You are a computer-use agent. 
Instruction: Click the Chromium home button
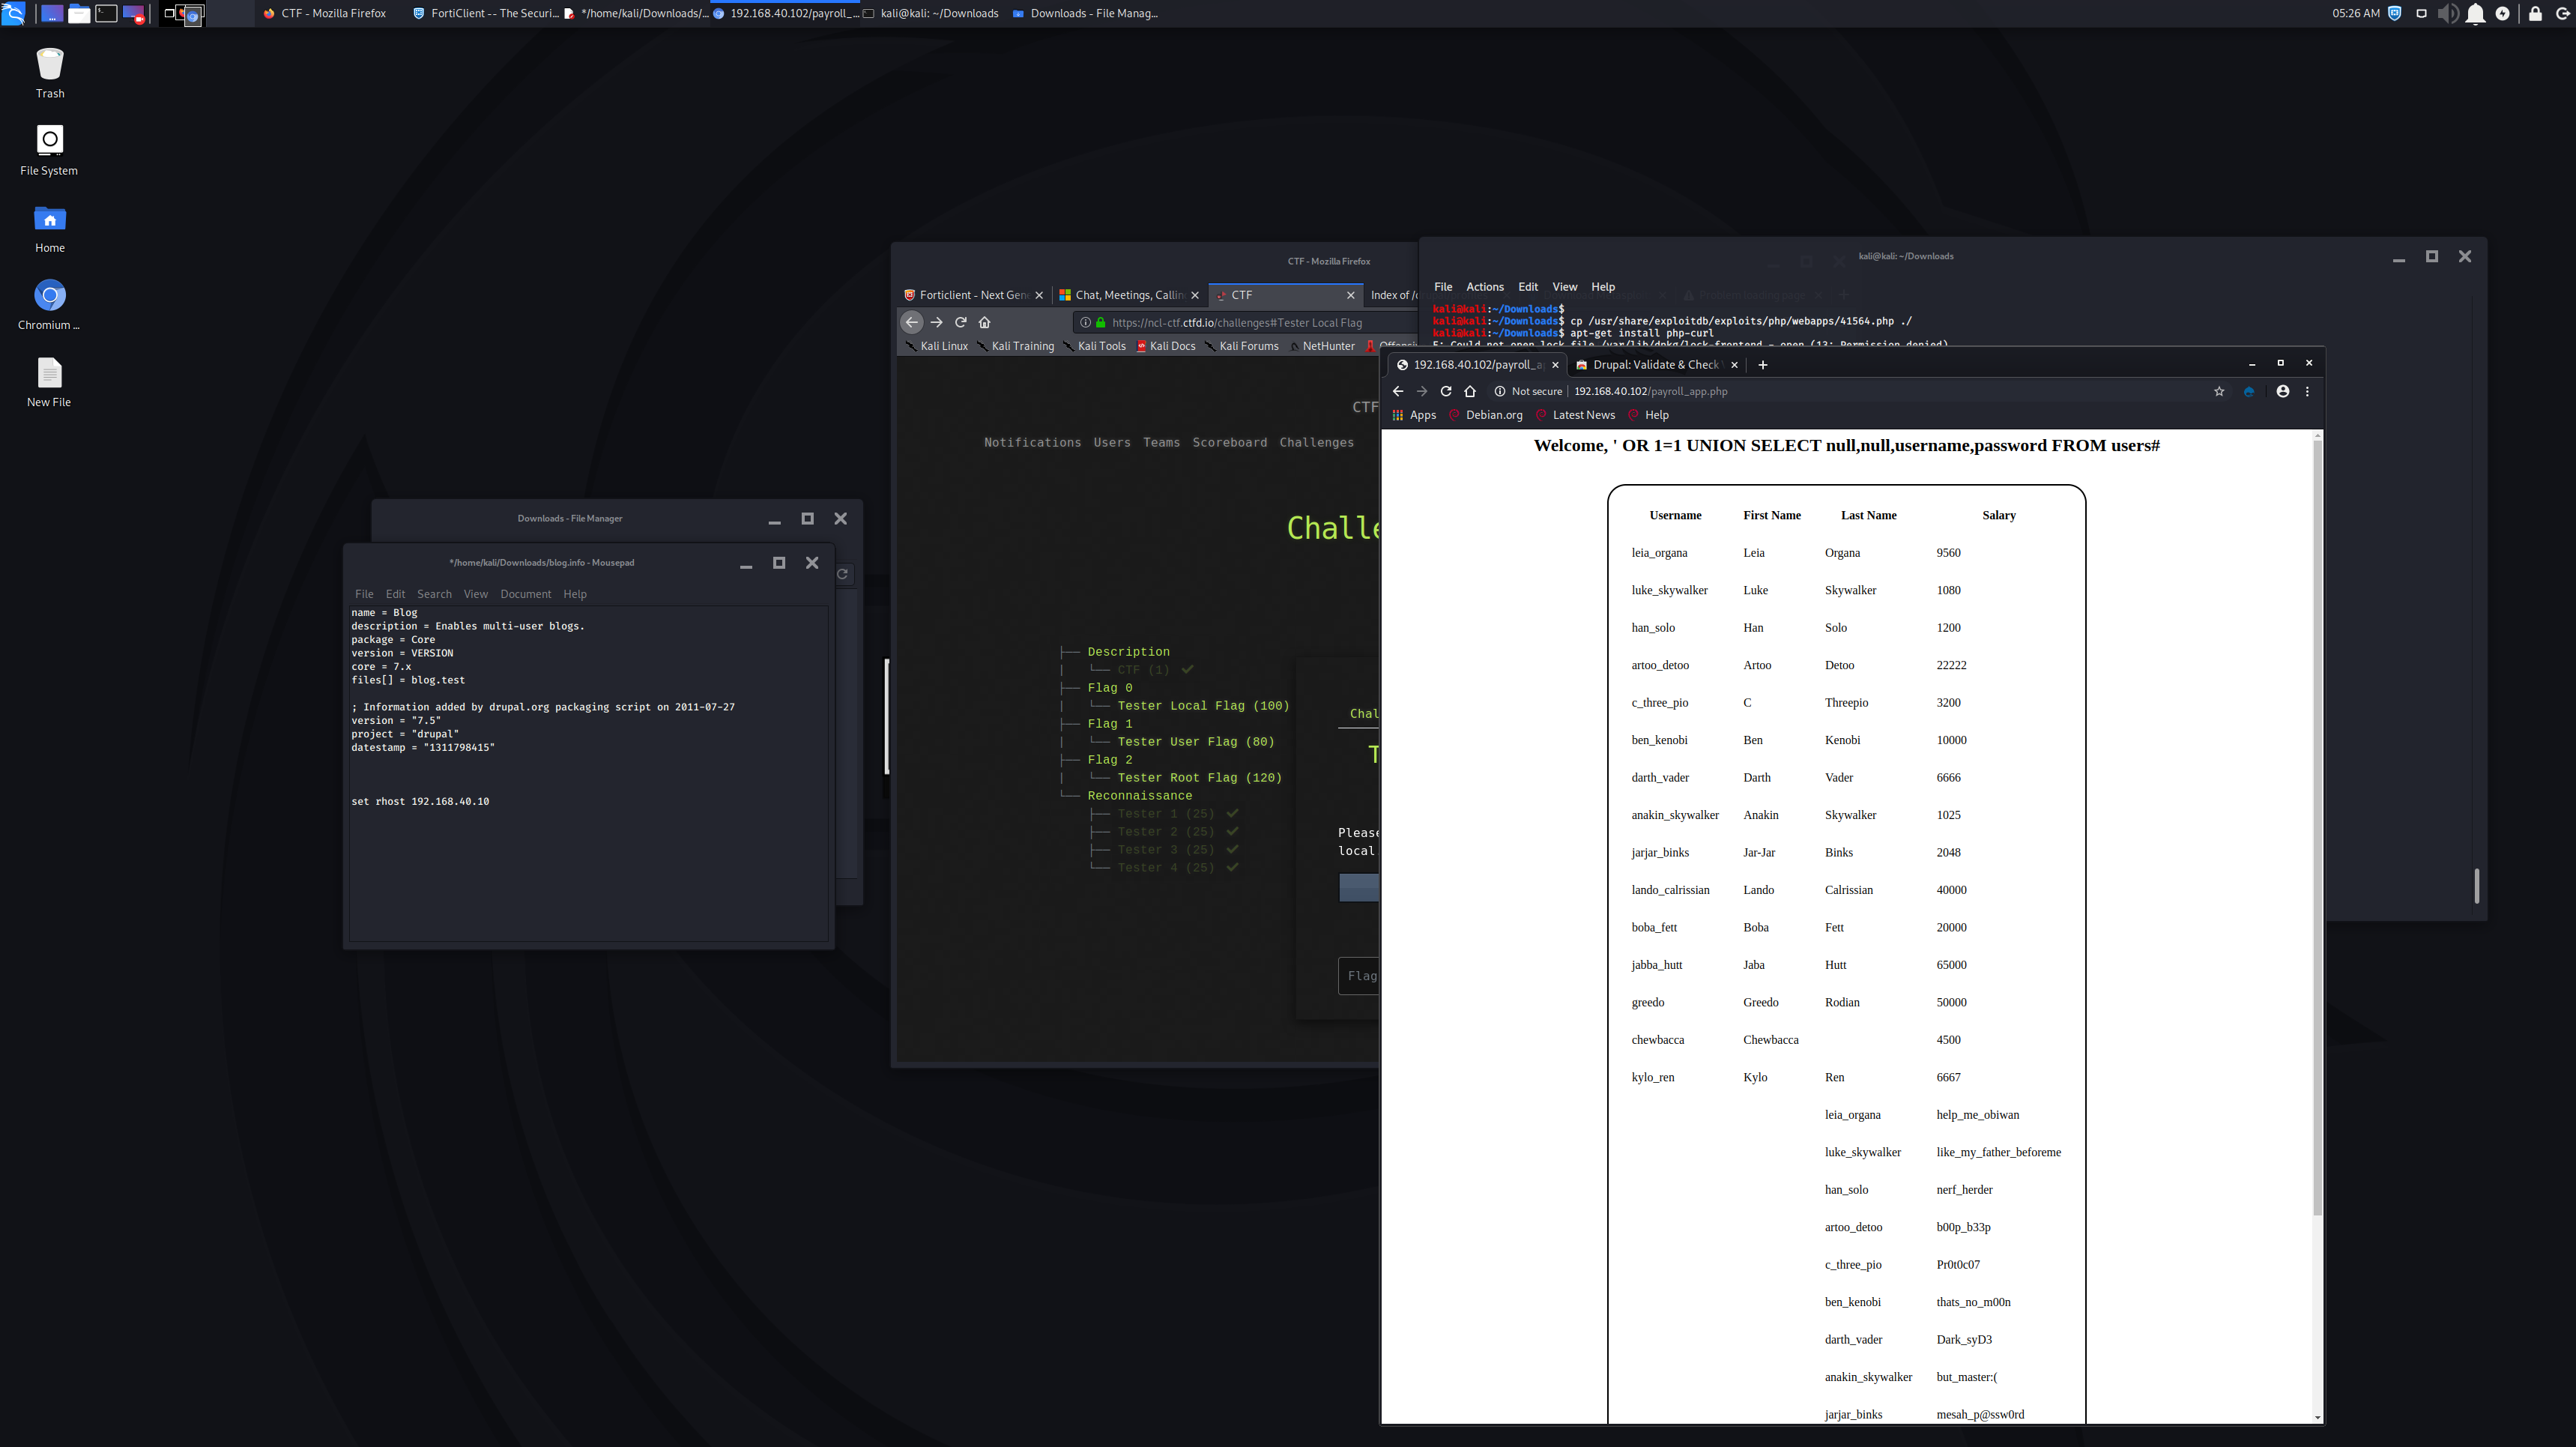[x=1470, y=391]
